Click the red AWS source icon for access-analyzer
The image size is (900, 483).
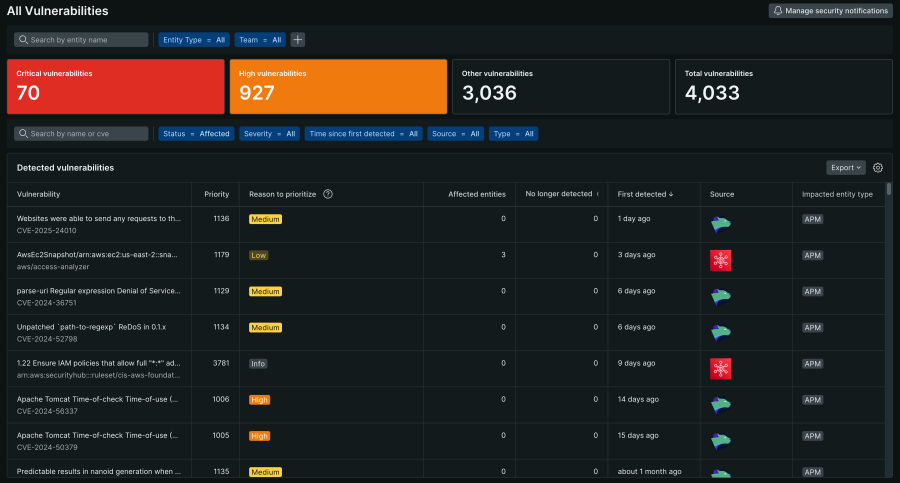pyautogui.click(x=721, y=261)
